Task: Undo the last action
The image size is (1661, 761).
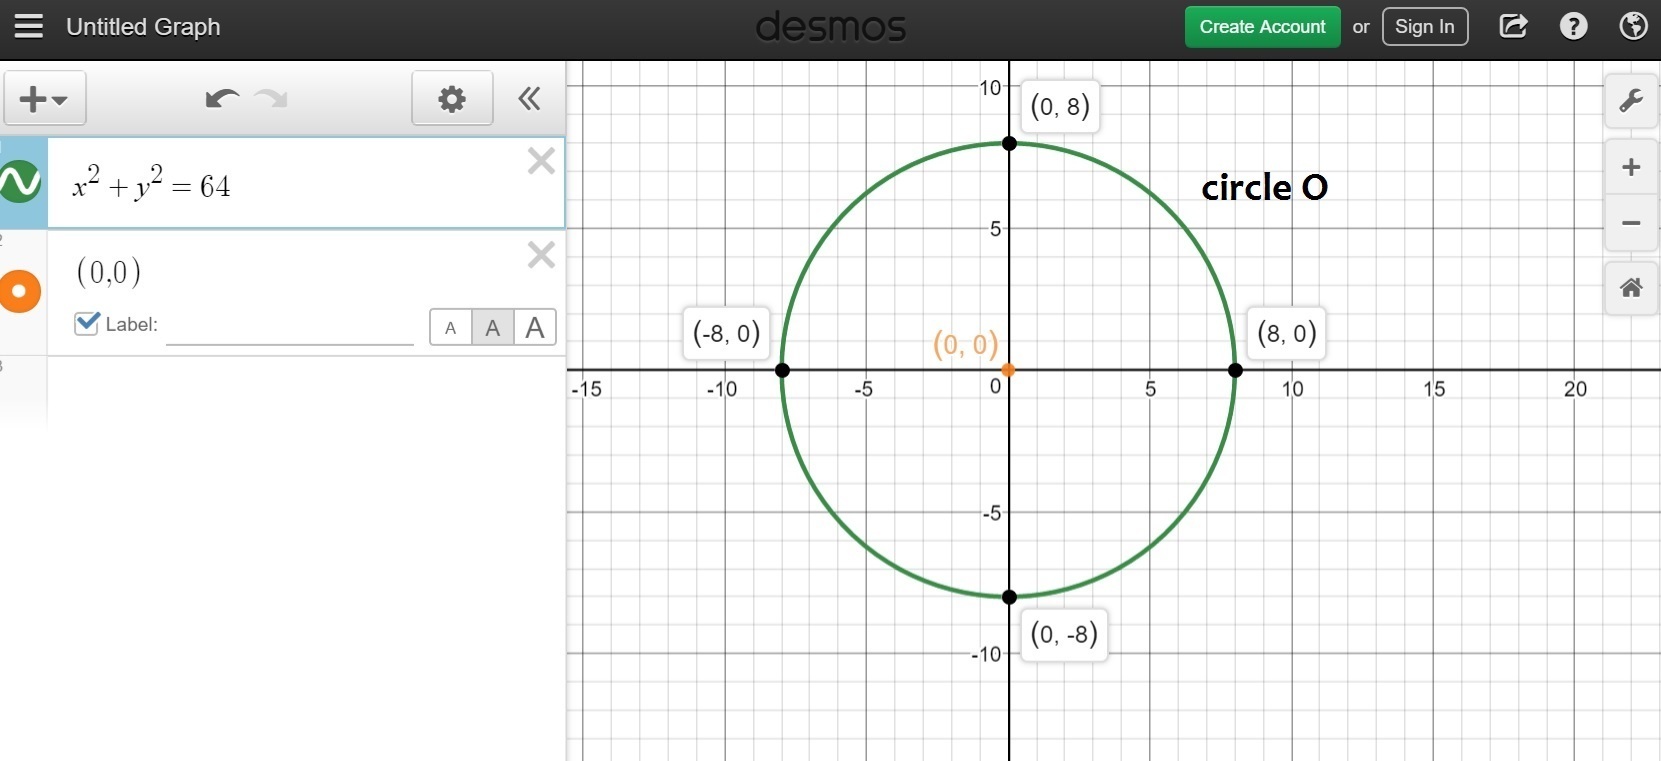Action: [221, 98]
